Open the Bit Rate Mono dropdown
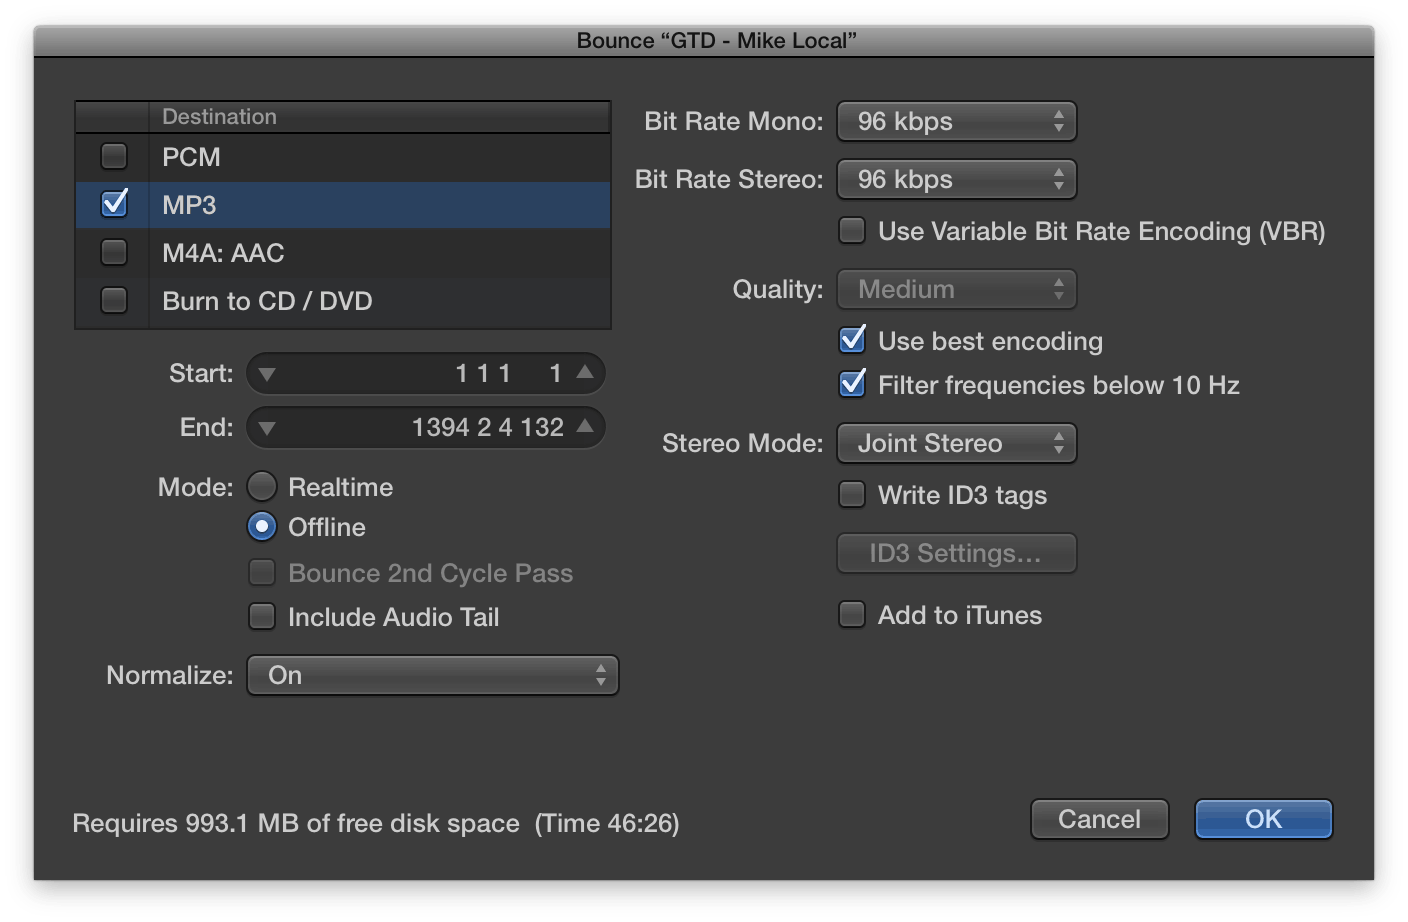1408x922 pixels. [957, 121]
